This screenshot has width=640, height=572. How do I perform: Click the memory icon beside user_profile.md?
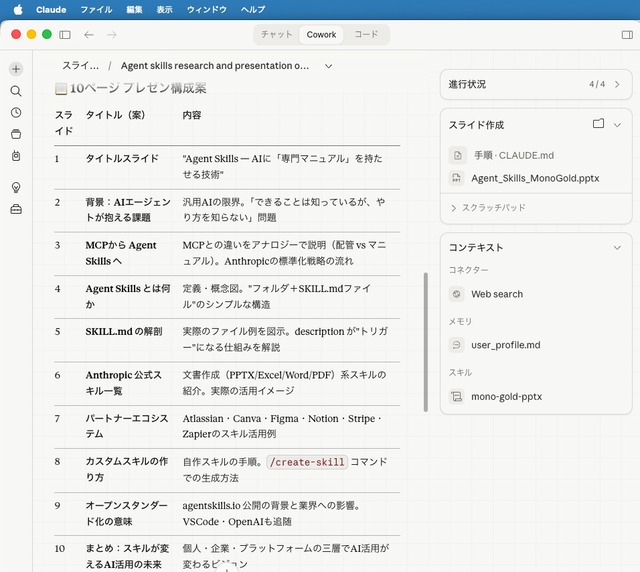457,345
